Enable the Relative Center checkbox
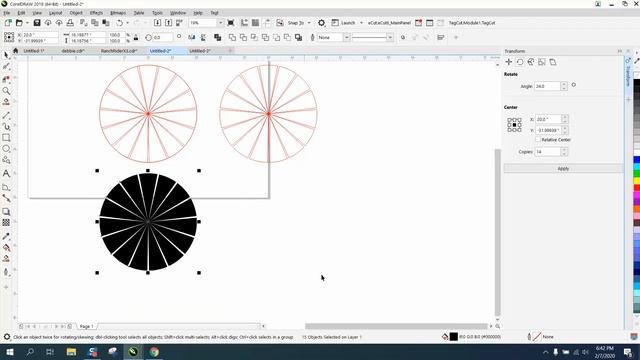This screenshot has height=360, width=640. 538,140
